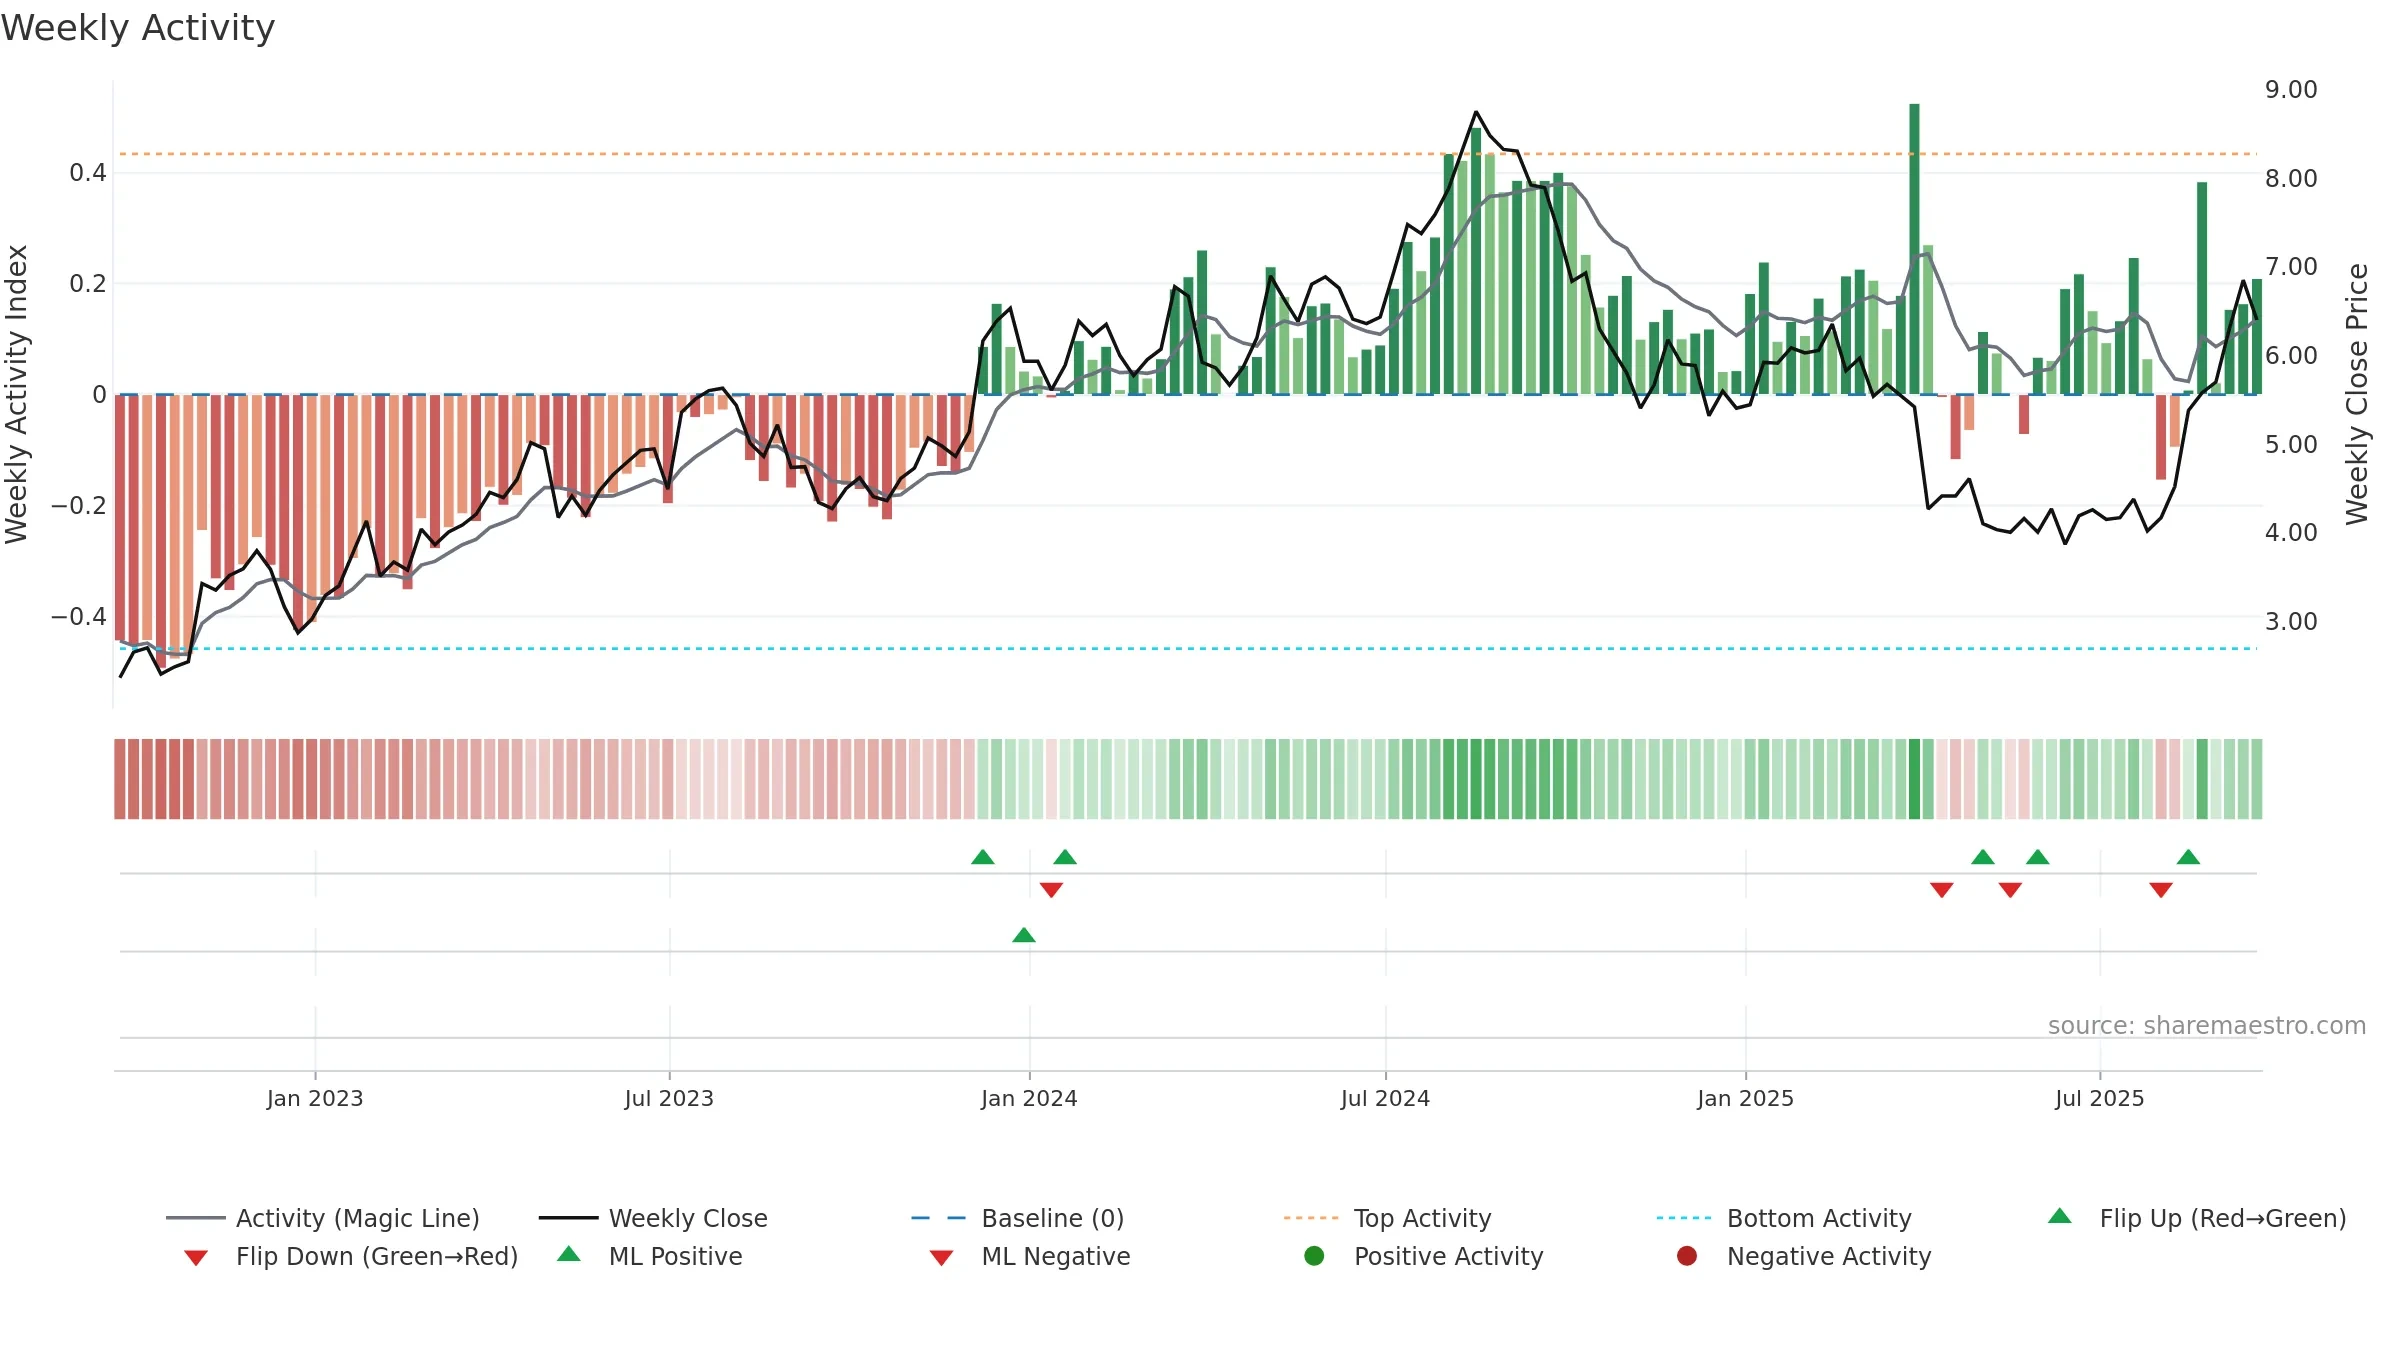The width and height of the screenshot is (2400, 1350).
Task: Toggle the Weekly Close legend entry
Action: click(653, 1218)
